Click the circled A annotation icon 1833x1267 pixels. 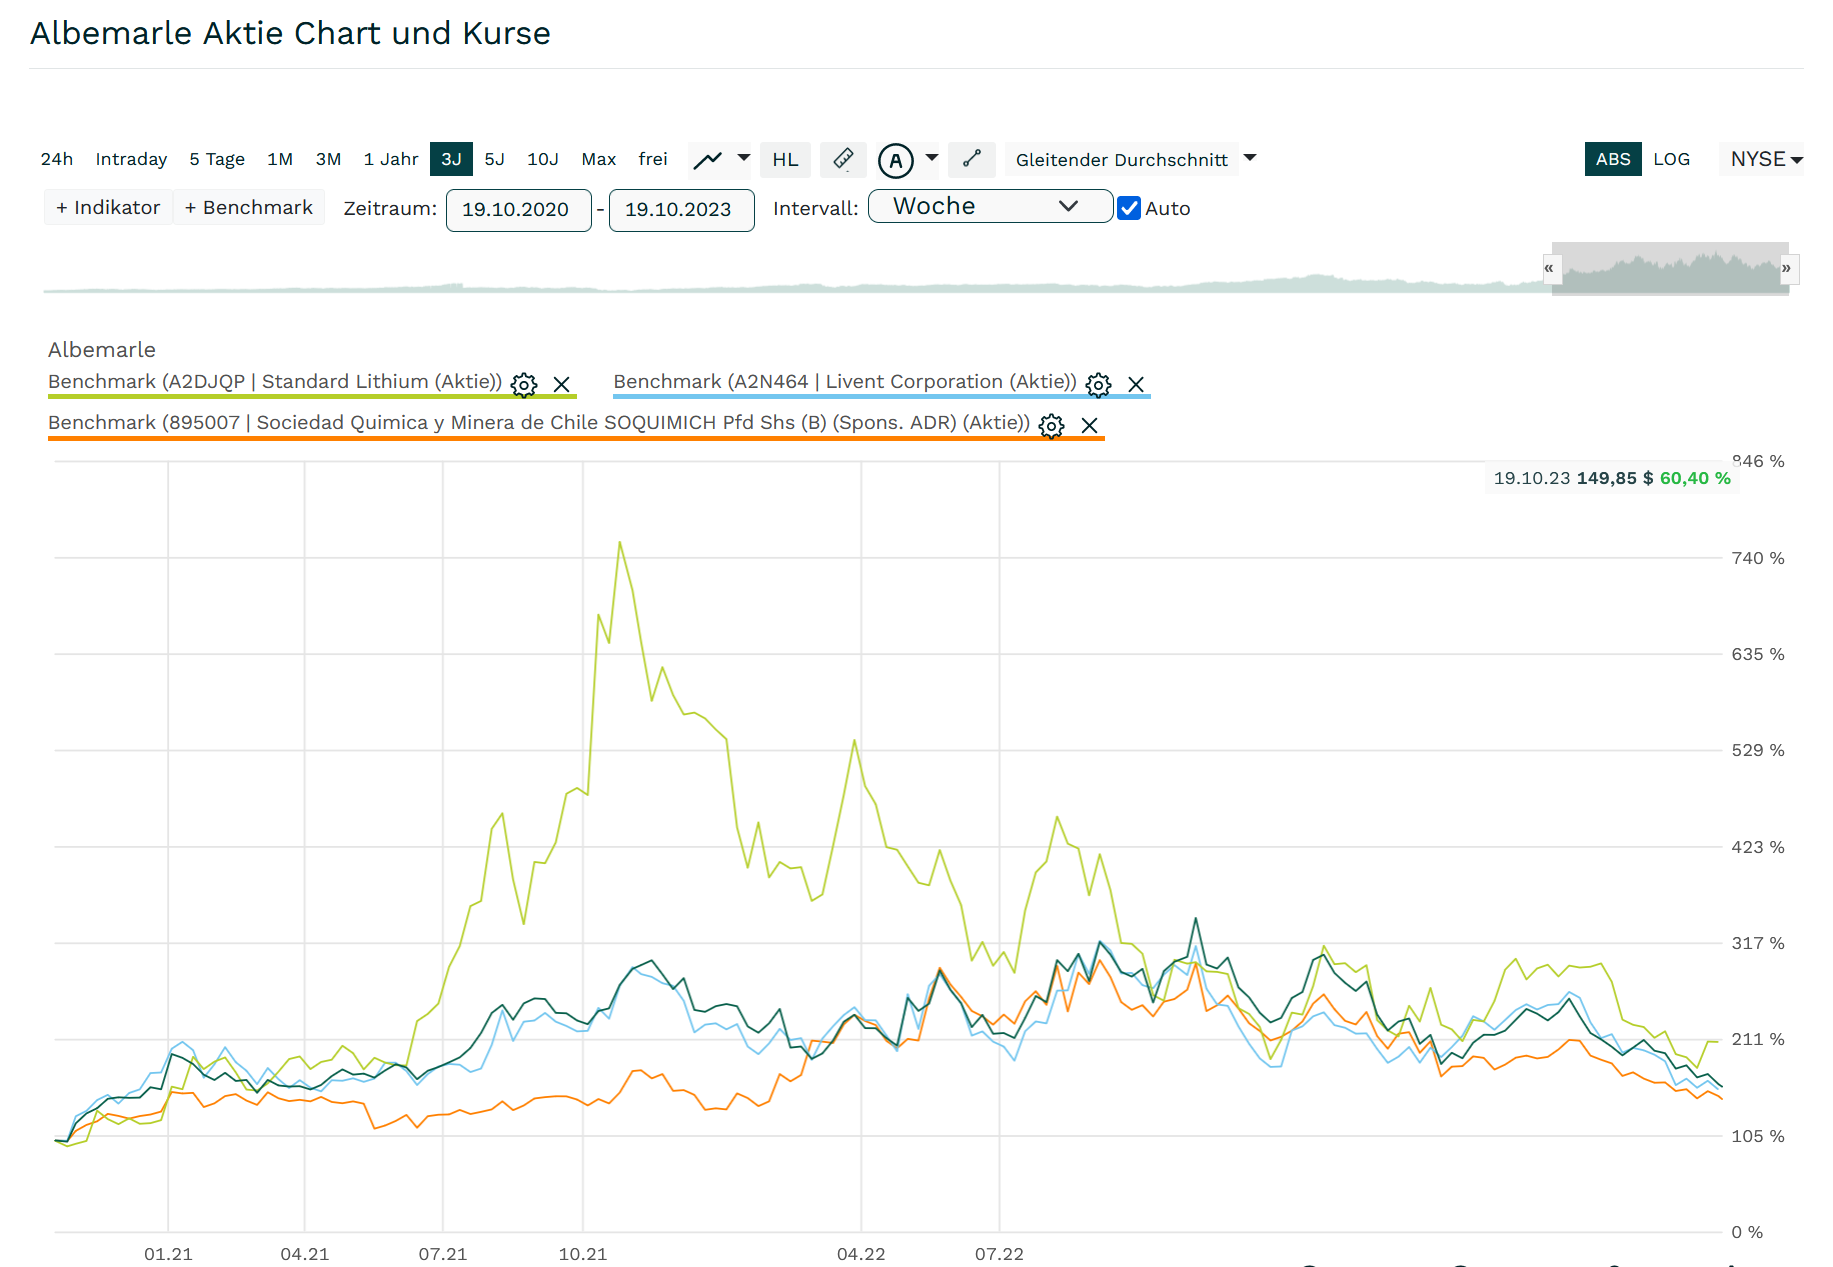coord(896,160)
